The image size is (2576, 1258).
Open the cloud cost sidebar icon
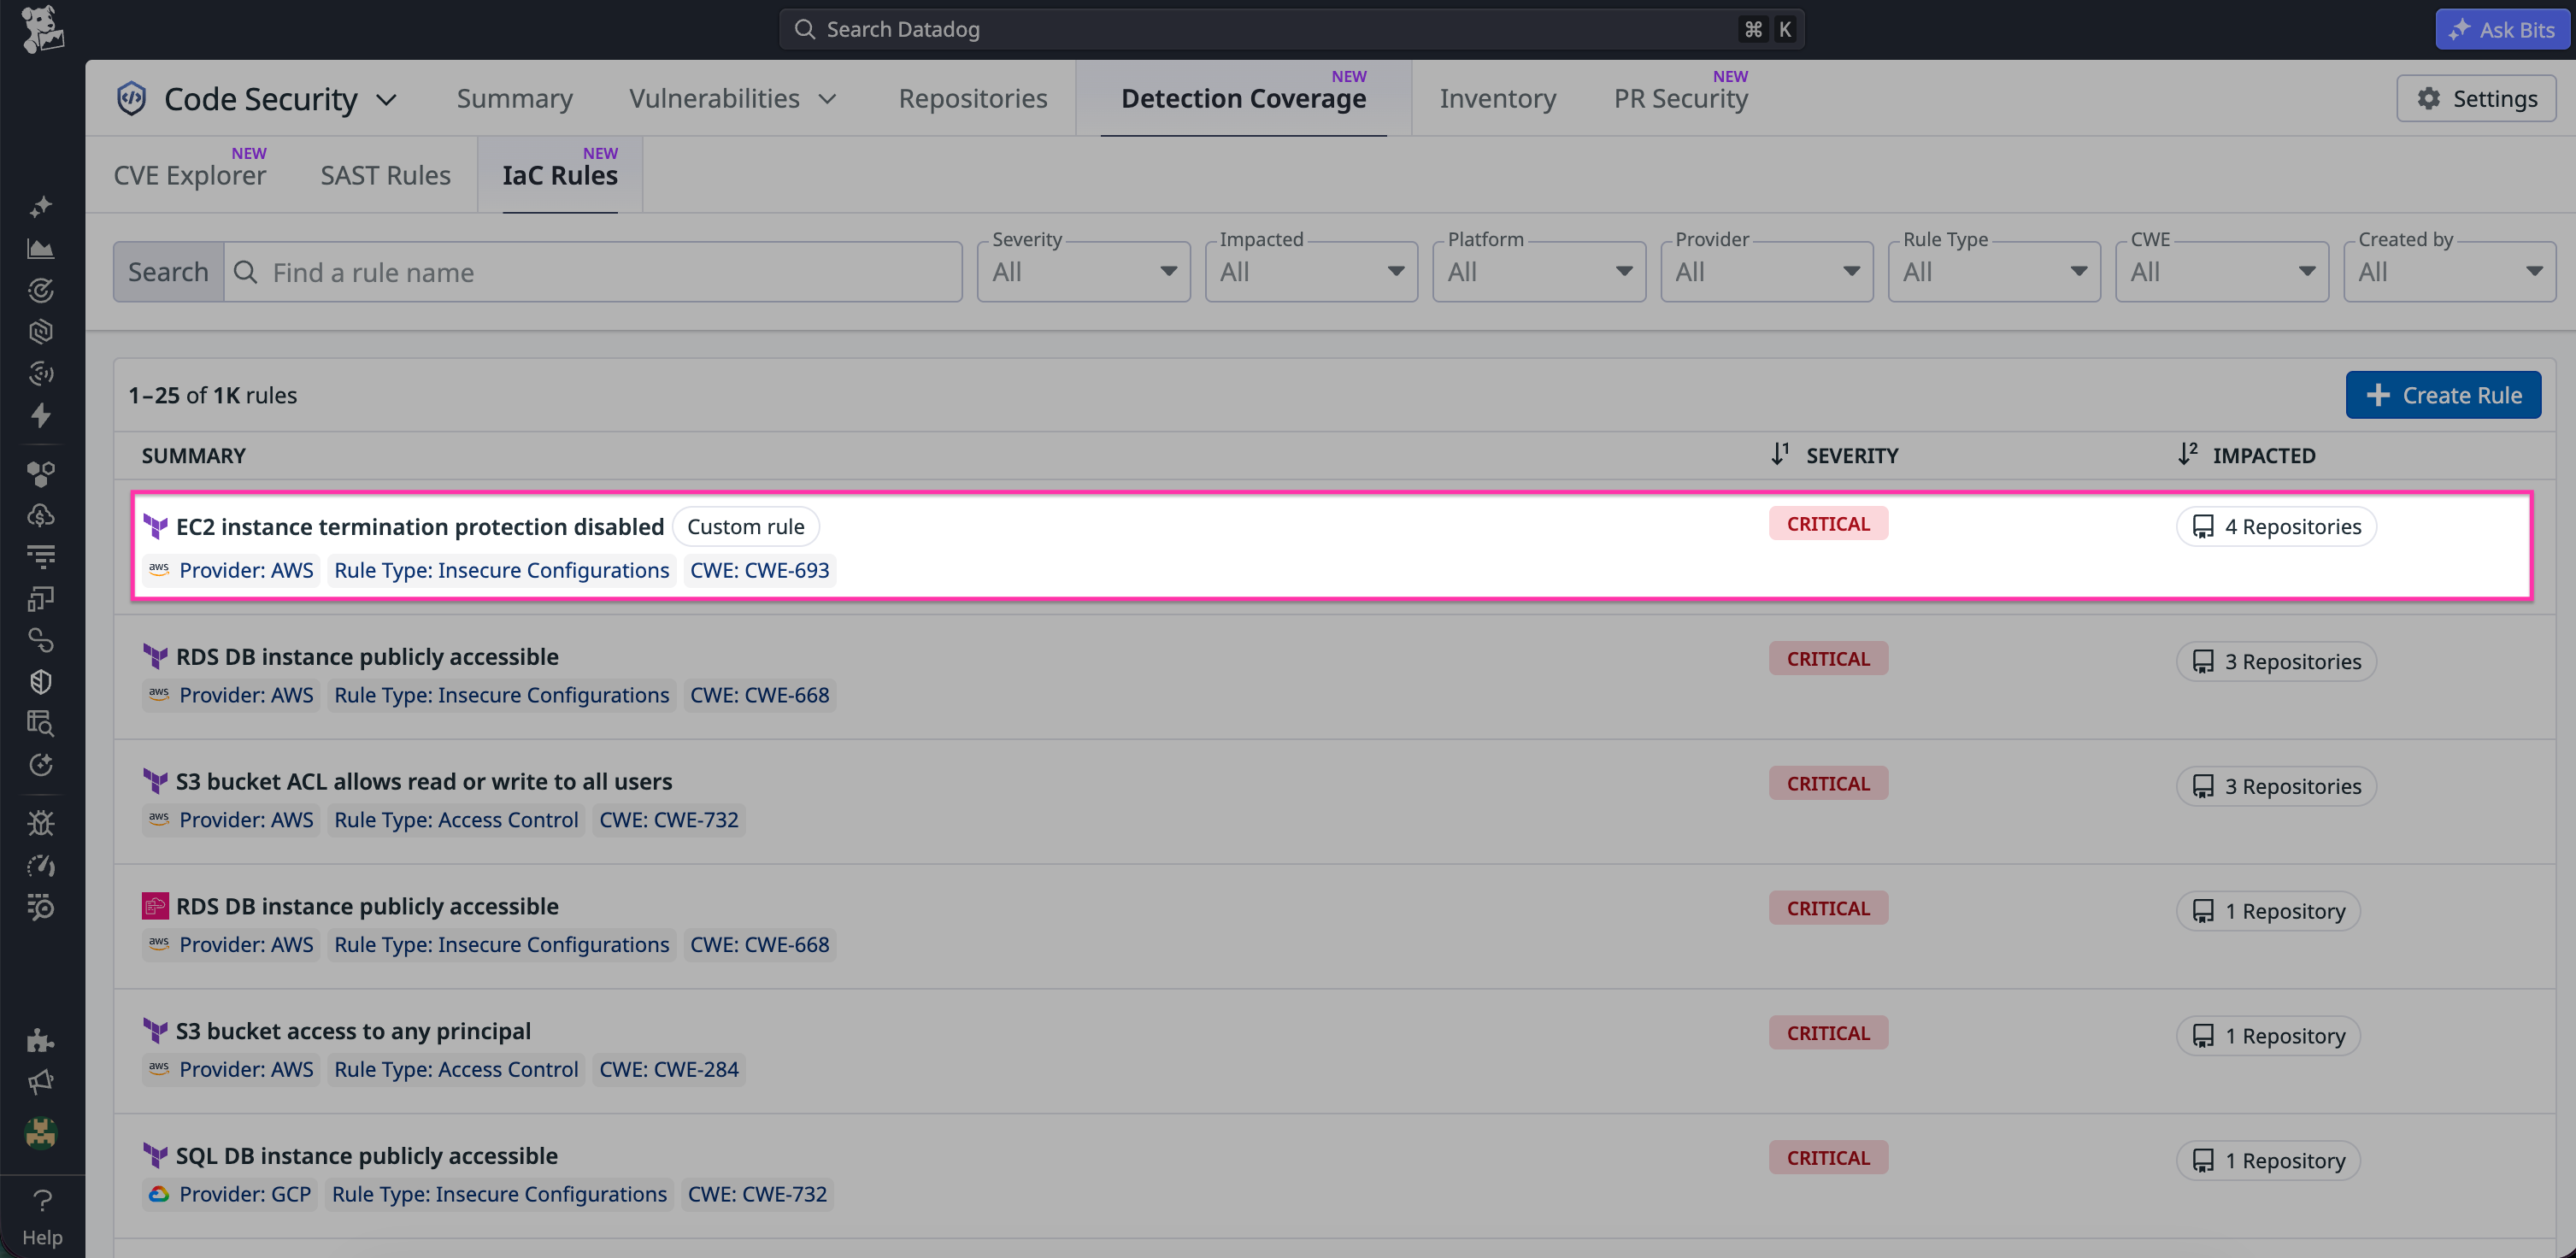(41, 515)
